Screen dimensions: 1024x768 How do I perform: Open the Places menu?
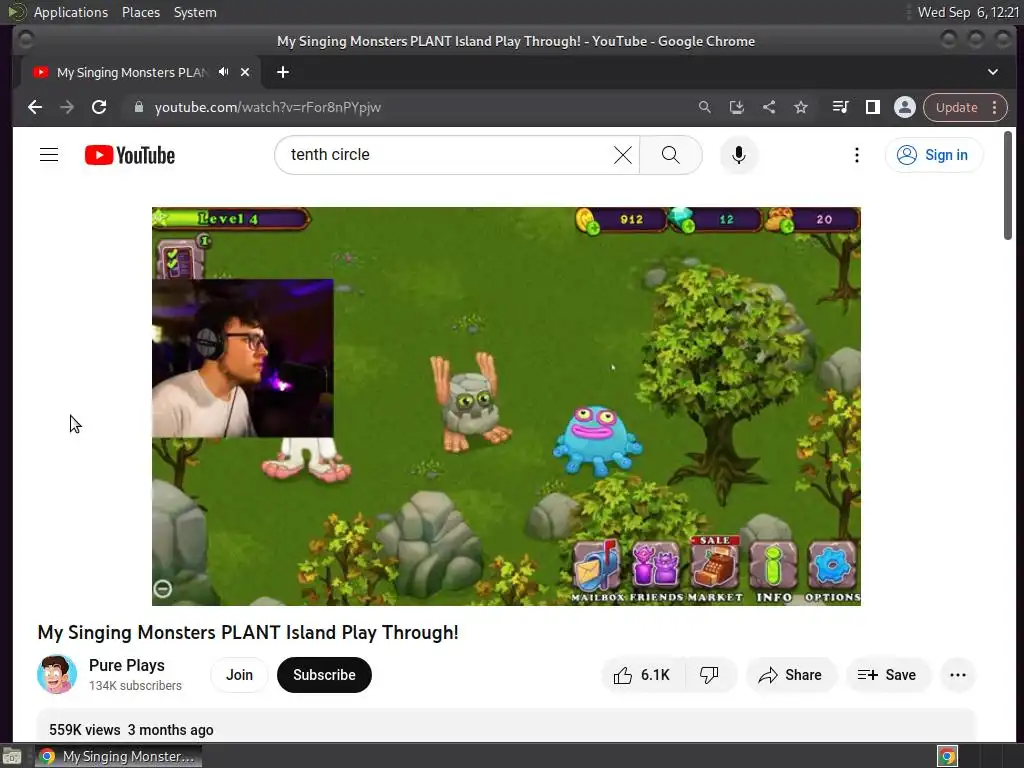(x=141, y=12)
